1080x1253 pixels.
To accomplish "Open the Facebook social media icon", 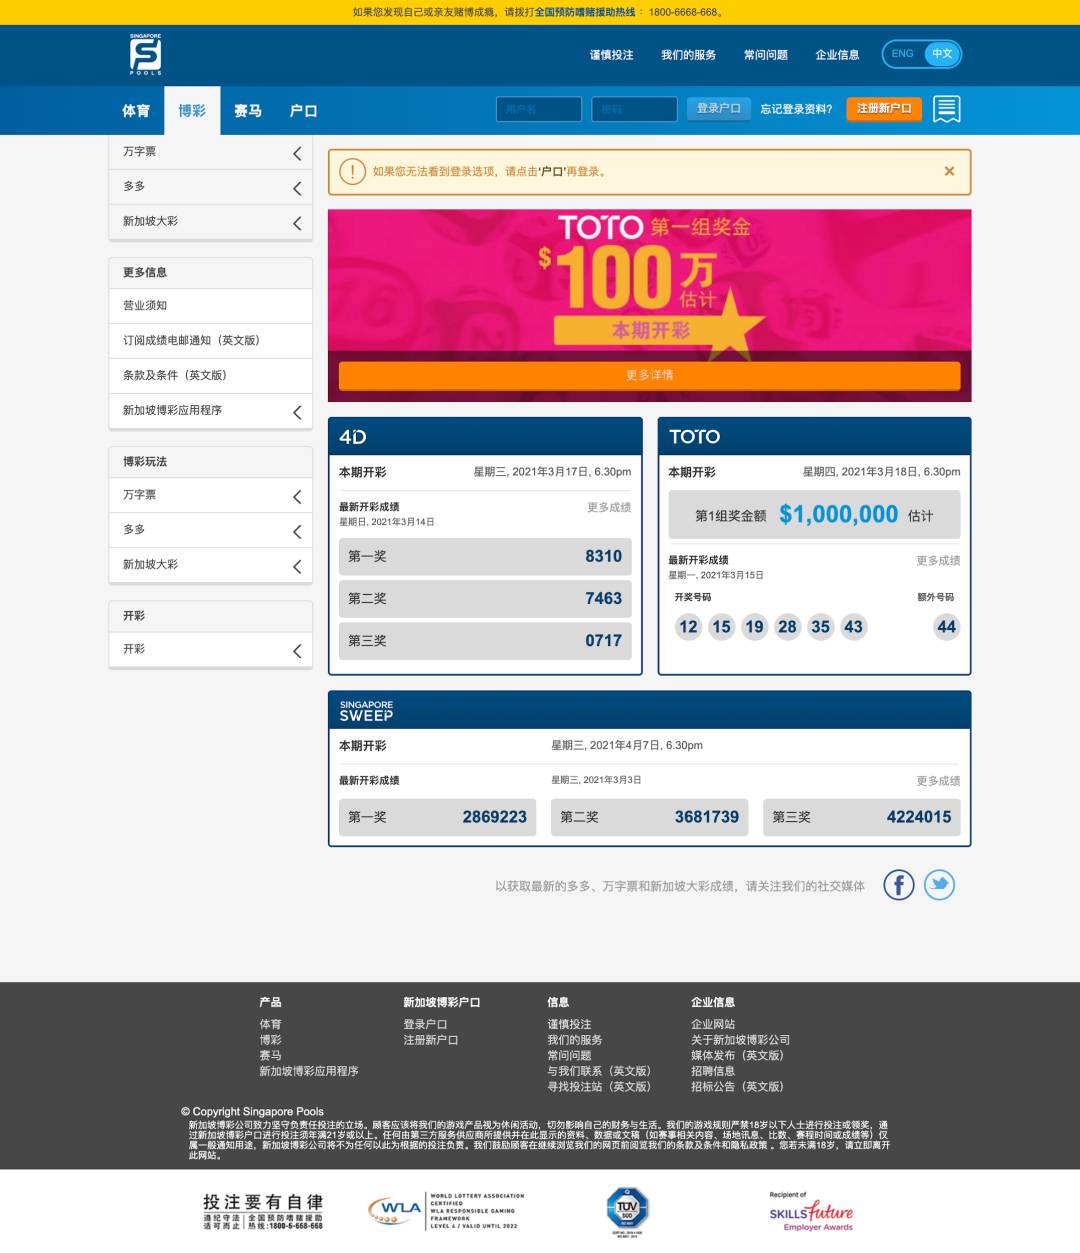I will 898,885.
